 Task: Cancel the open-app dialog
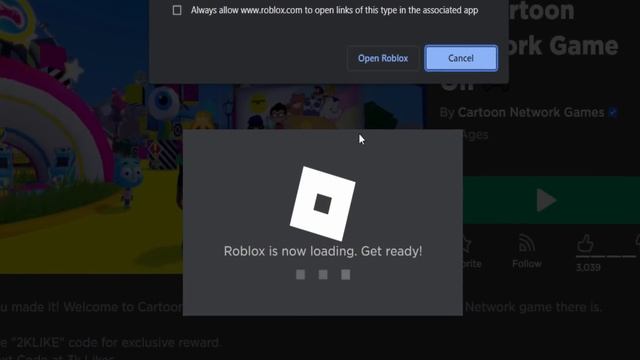[461, 58]
